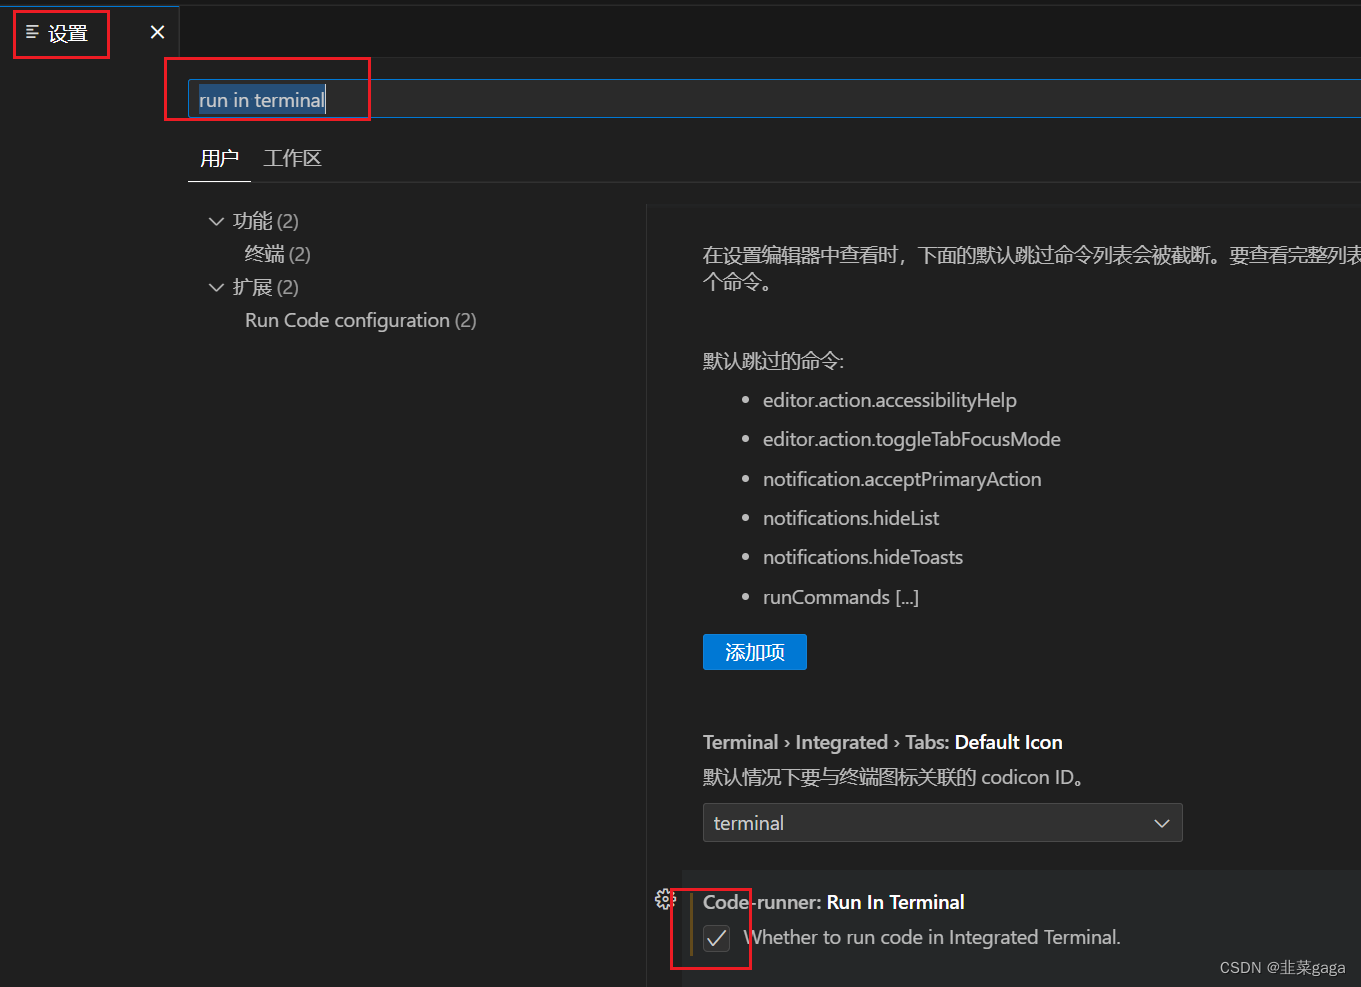Switch to the 工作区 settings tab

pyautogui.click(x=292, y=158)
